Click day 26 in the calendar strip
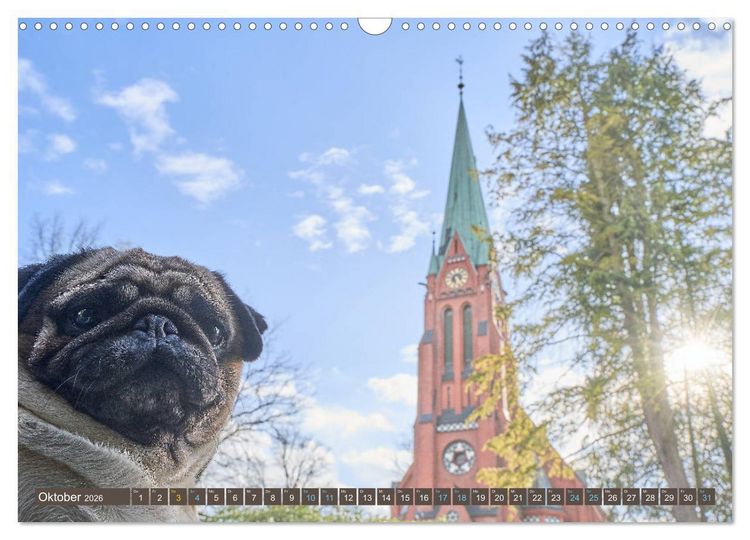The width and height of the screenshot is (750, 540). pyautogui.click(x=613, y=497)
